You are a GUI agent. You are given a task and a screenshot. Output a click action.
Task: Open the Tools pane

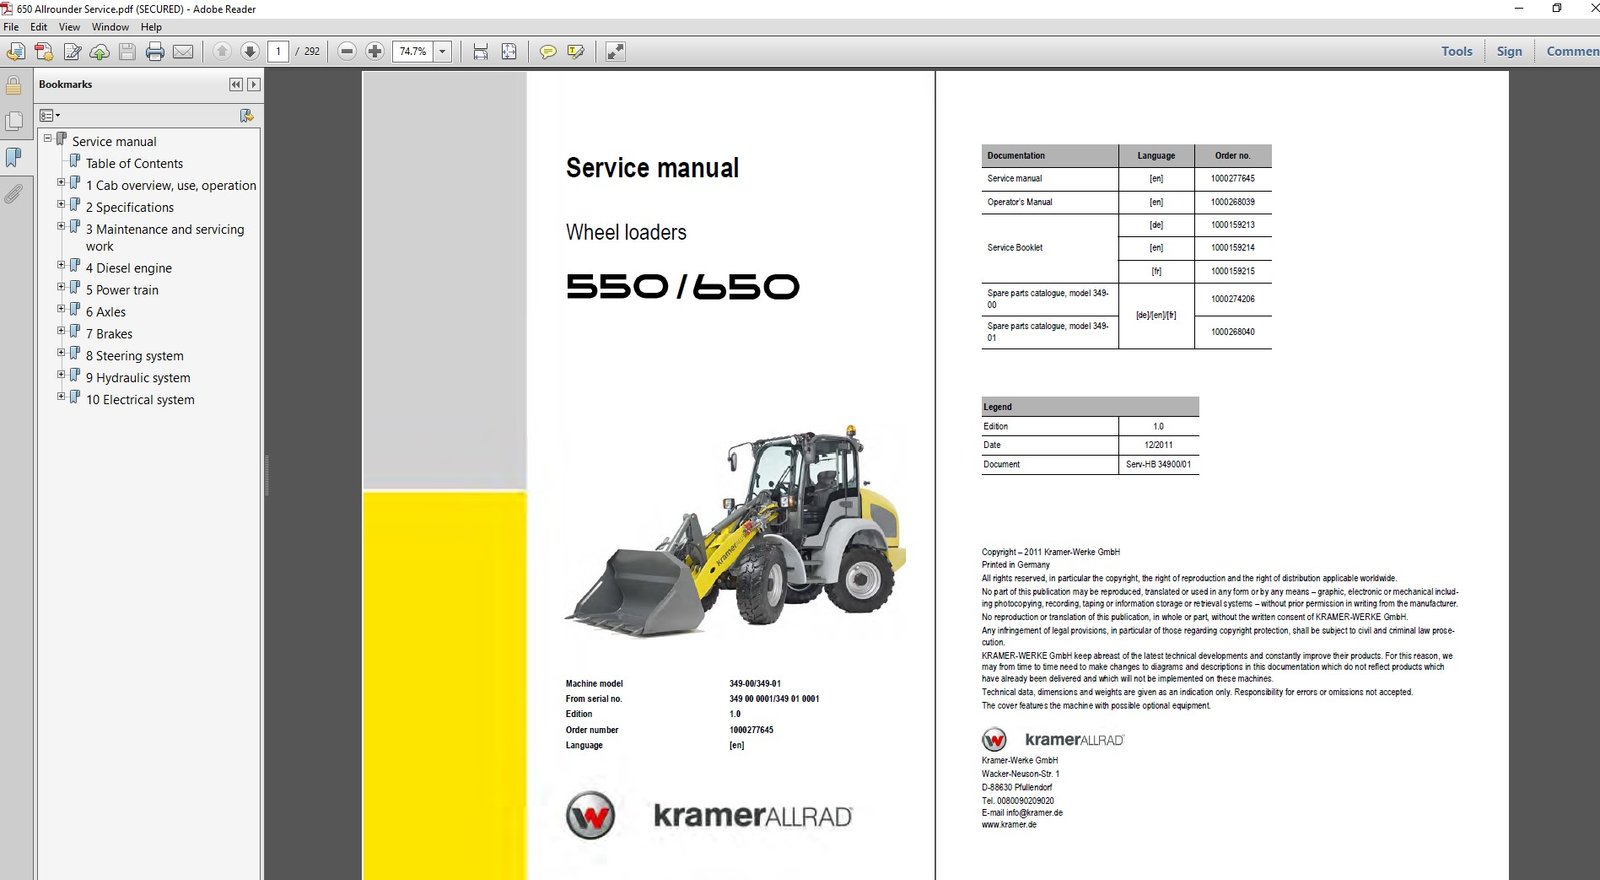point(1456,51)
